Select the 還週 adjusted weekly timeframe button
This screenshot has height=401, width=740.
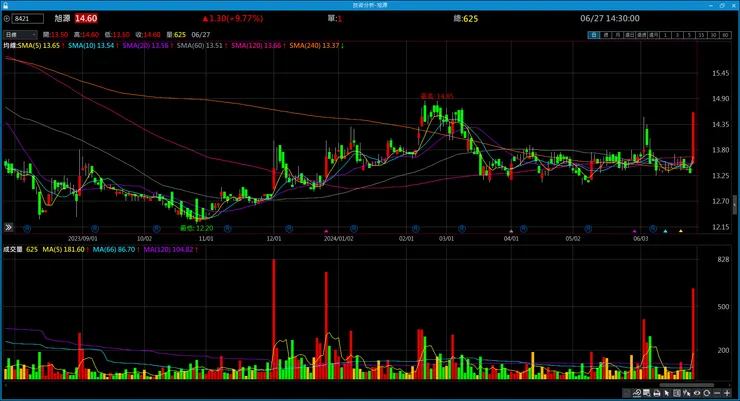(x=642, y=35)
